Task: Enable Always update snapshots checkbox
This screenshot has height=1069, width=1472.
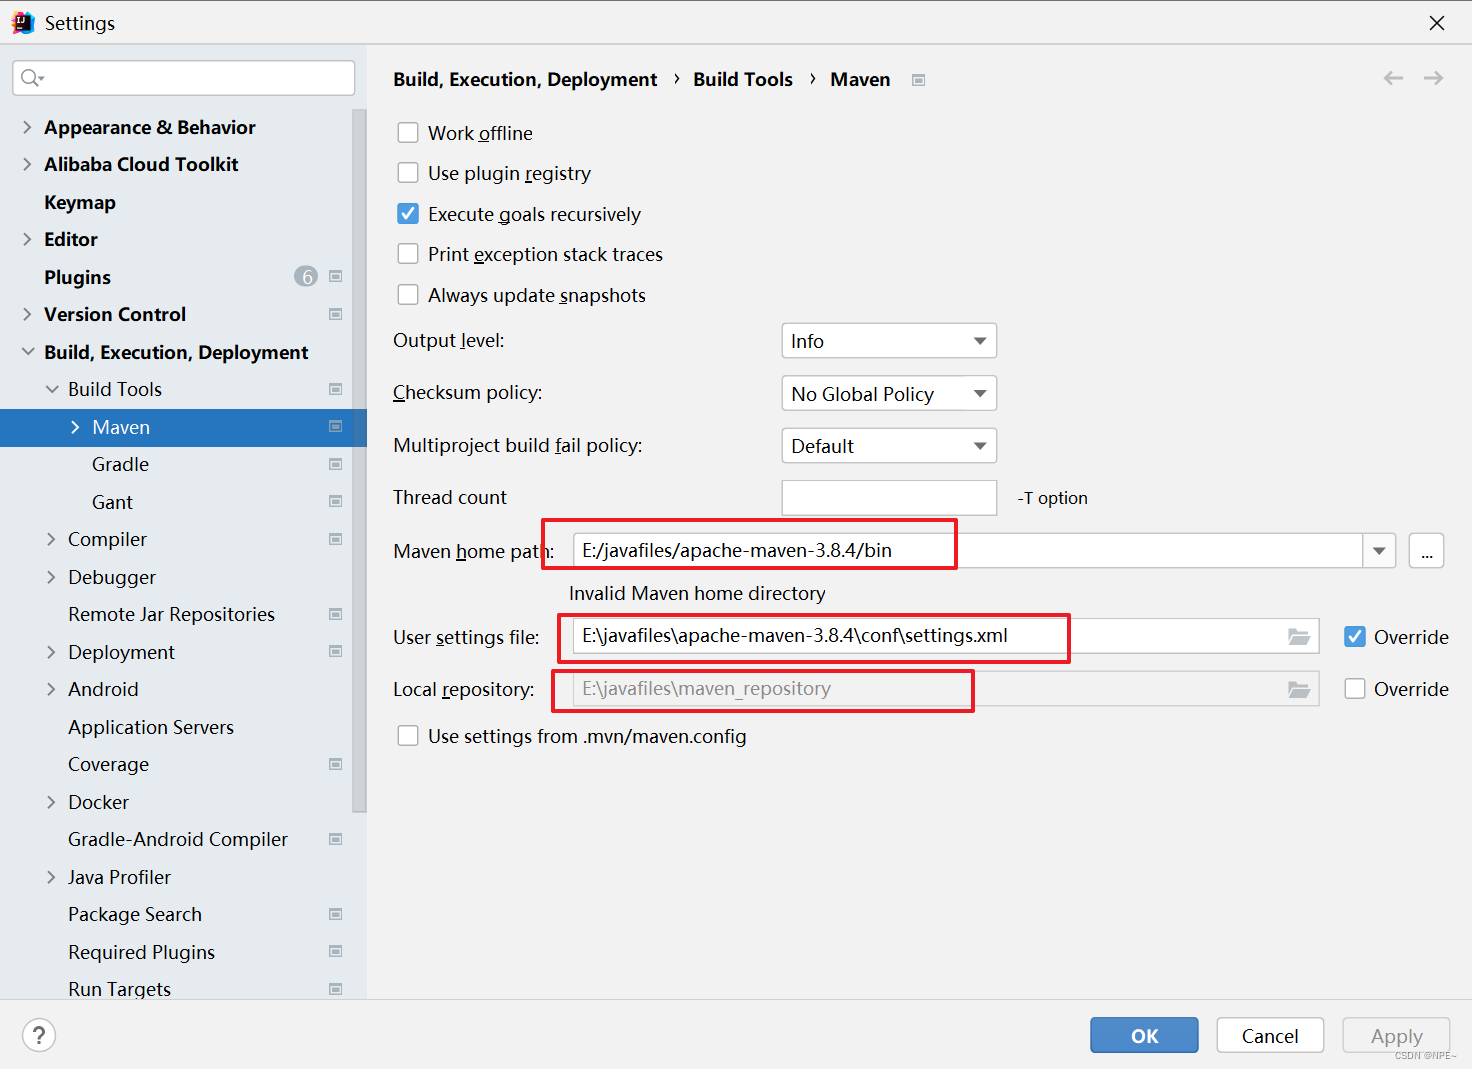Action: 408,295
